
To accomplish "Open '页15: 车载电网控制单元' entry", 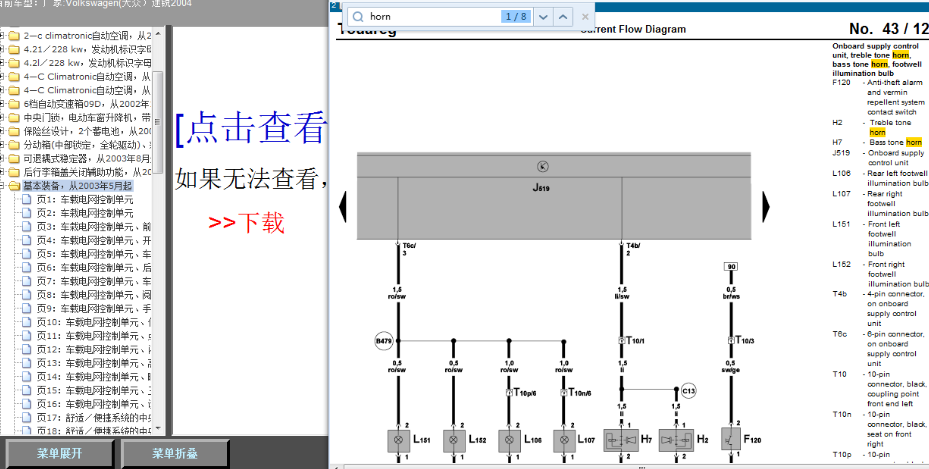I will [x=94, y=390].
